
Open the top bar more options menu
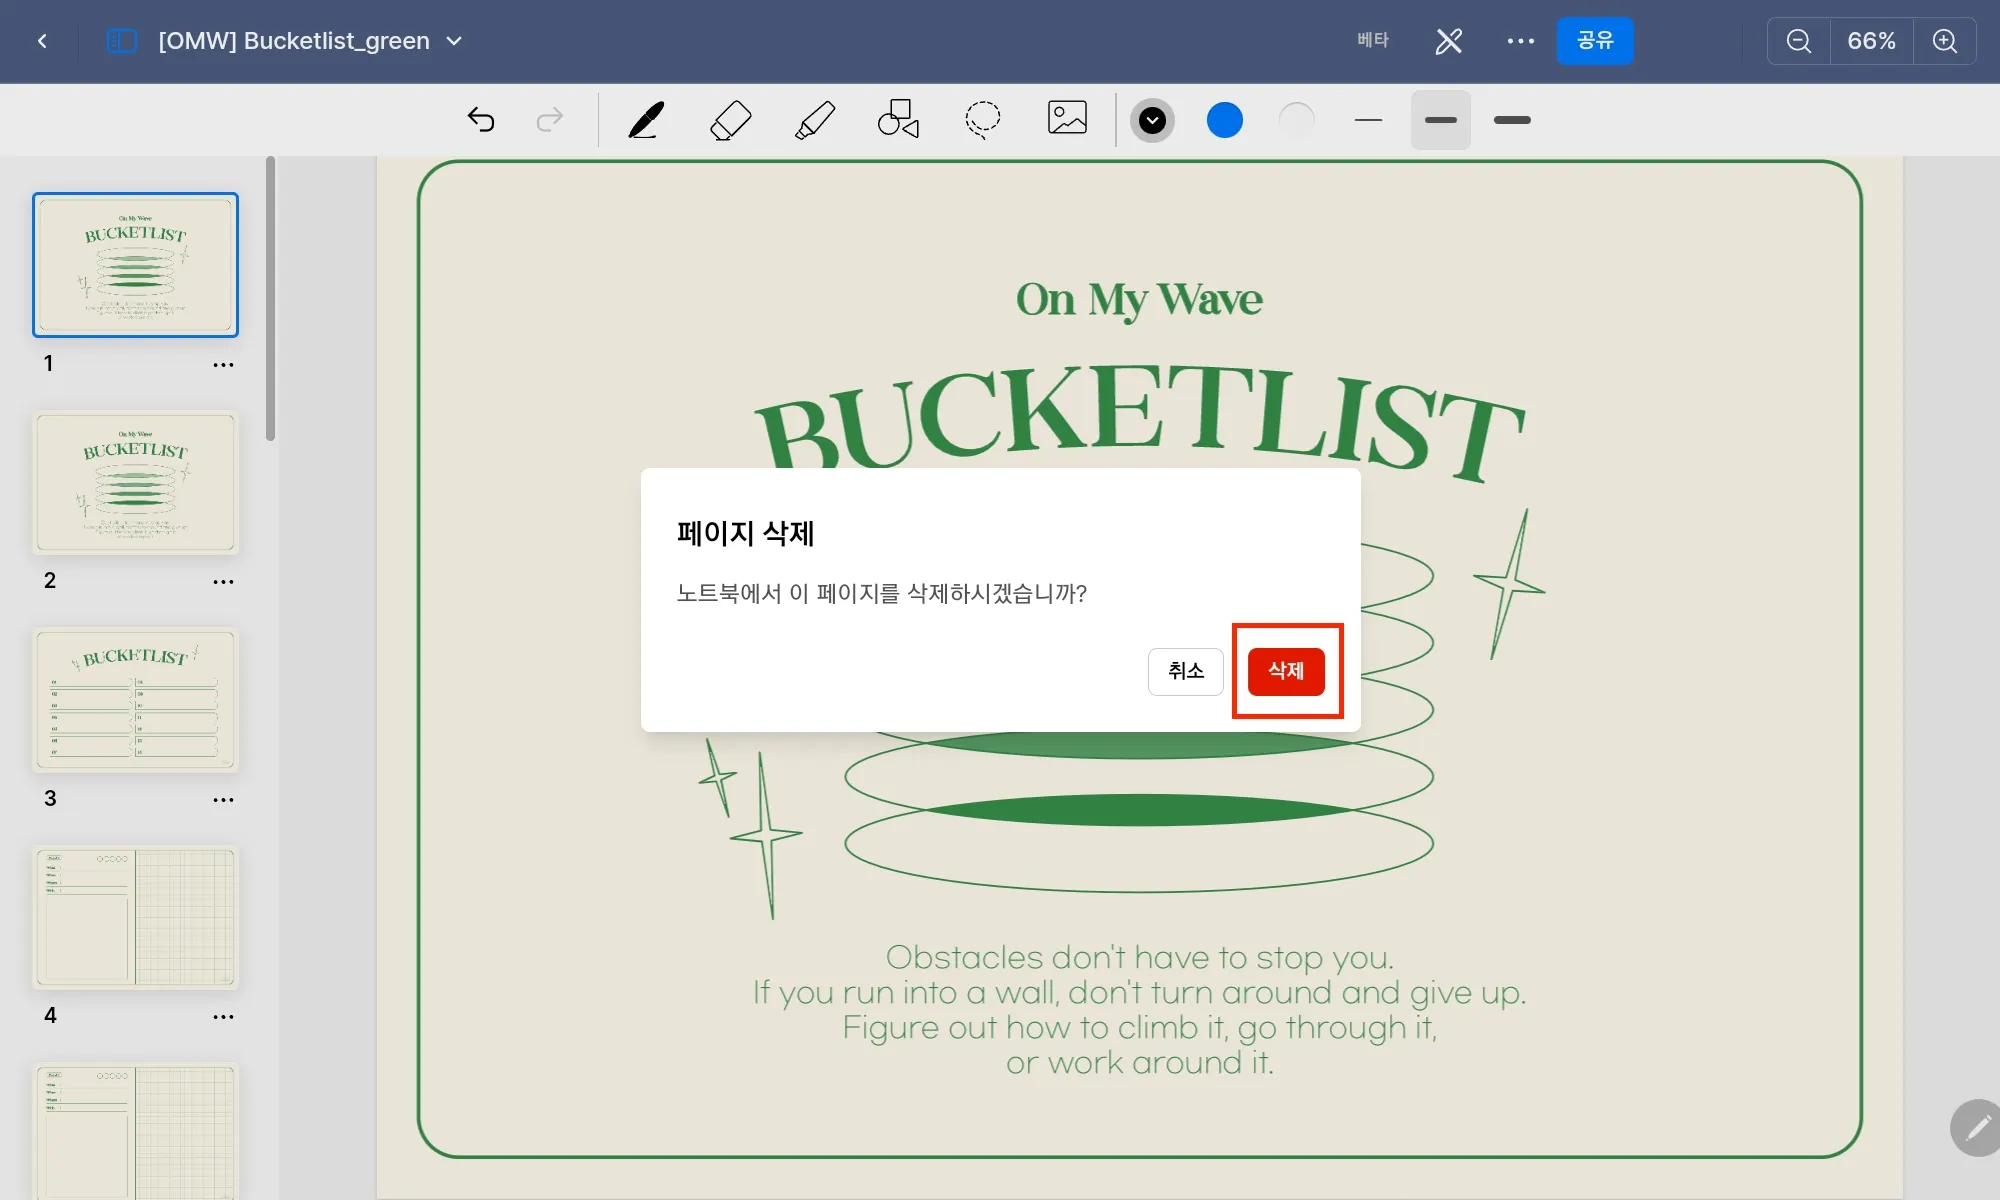tap(1520, 41)
